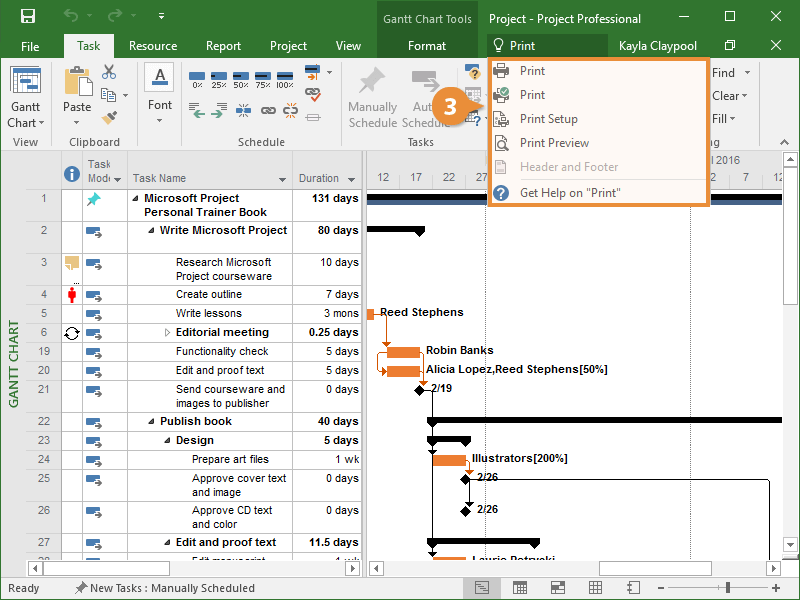The height and width of the screenshot is (600, 800).
Task: Open the Task Mode column filter dropdown
Action: (117, 179)
